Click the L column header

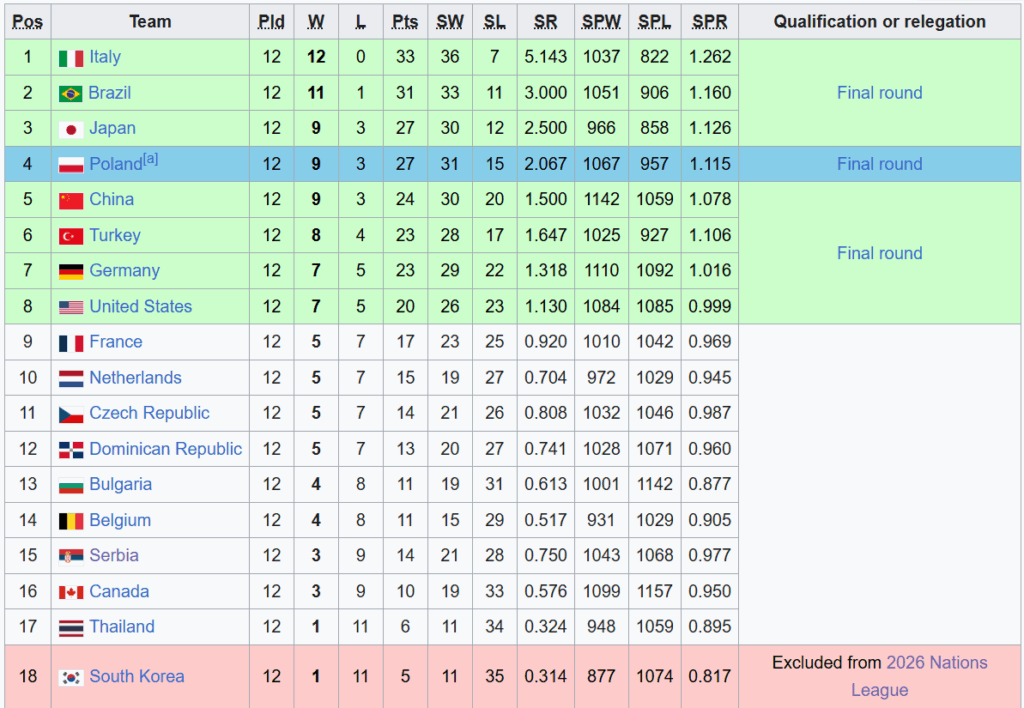pyautogui.click(x=360, y=22)
